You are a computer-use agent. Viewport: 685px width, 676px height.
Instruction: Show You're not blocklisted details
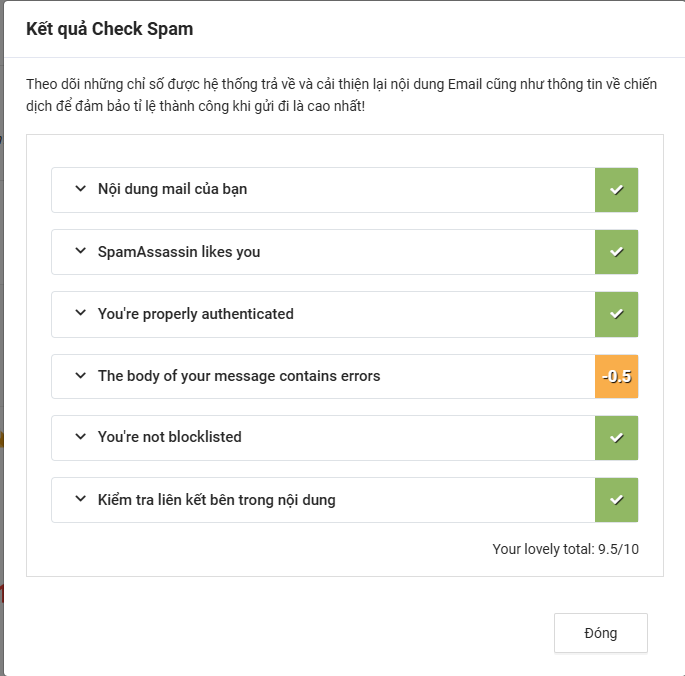[x=170, y=438]
